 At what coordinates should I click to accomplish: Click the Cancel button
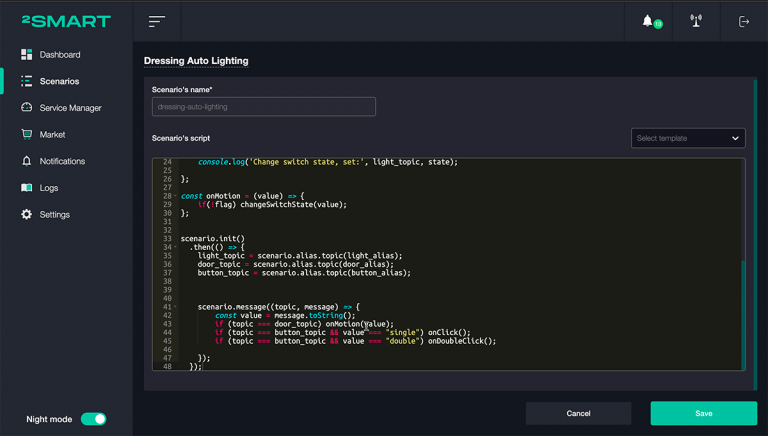tap(578, 413)
